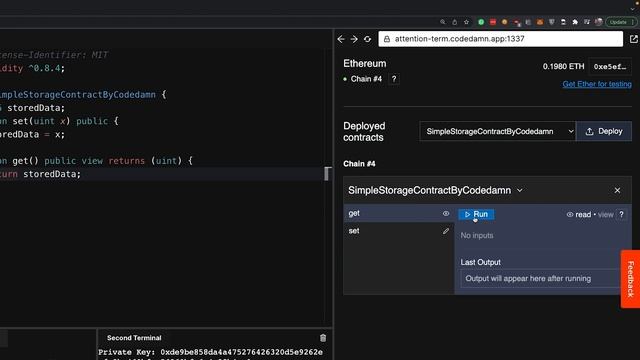Viewport: 640px width, 360px height.
Task: Click the Get Ether for testing link
Action: tap(597, 84)
